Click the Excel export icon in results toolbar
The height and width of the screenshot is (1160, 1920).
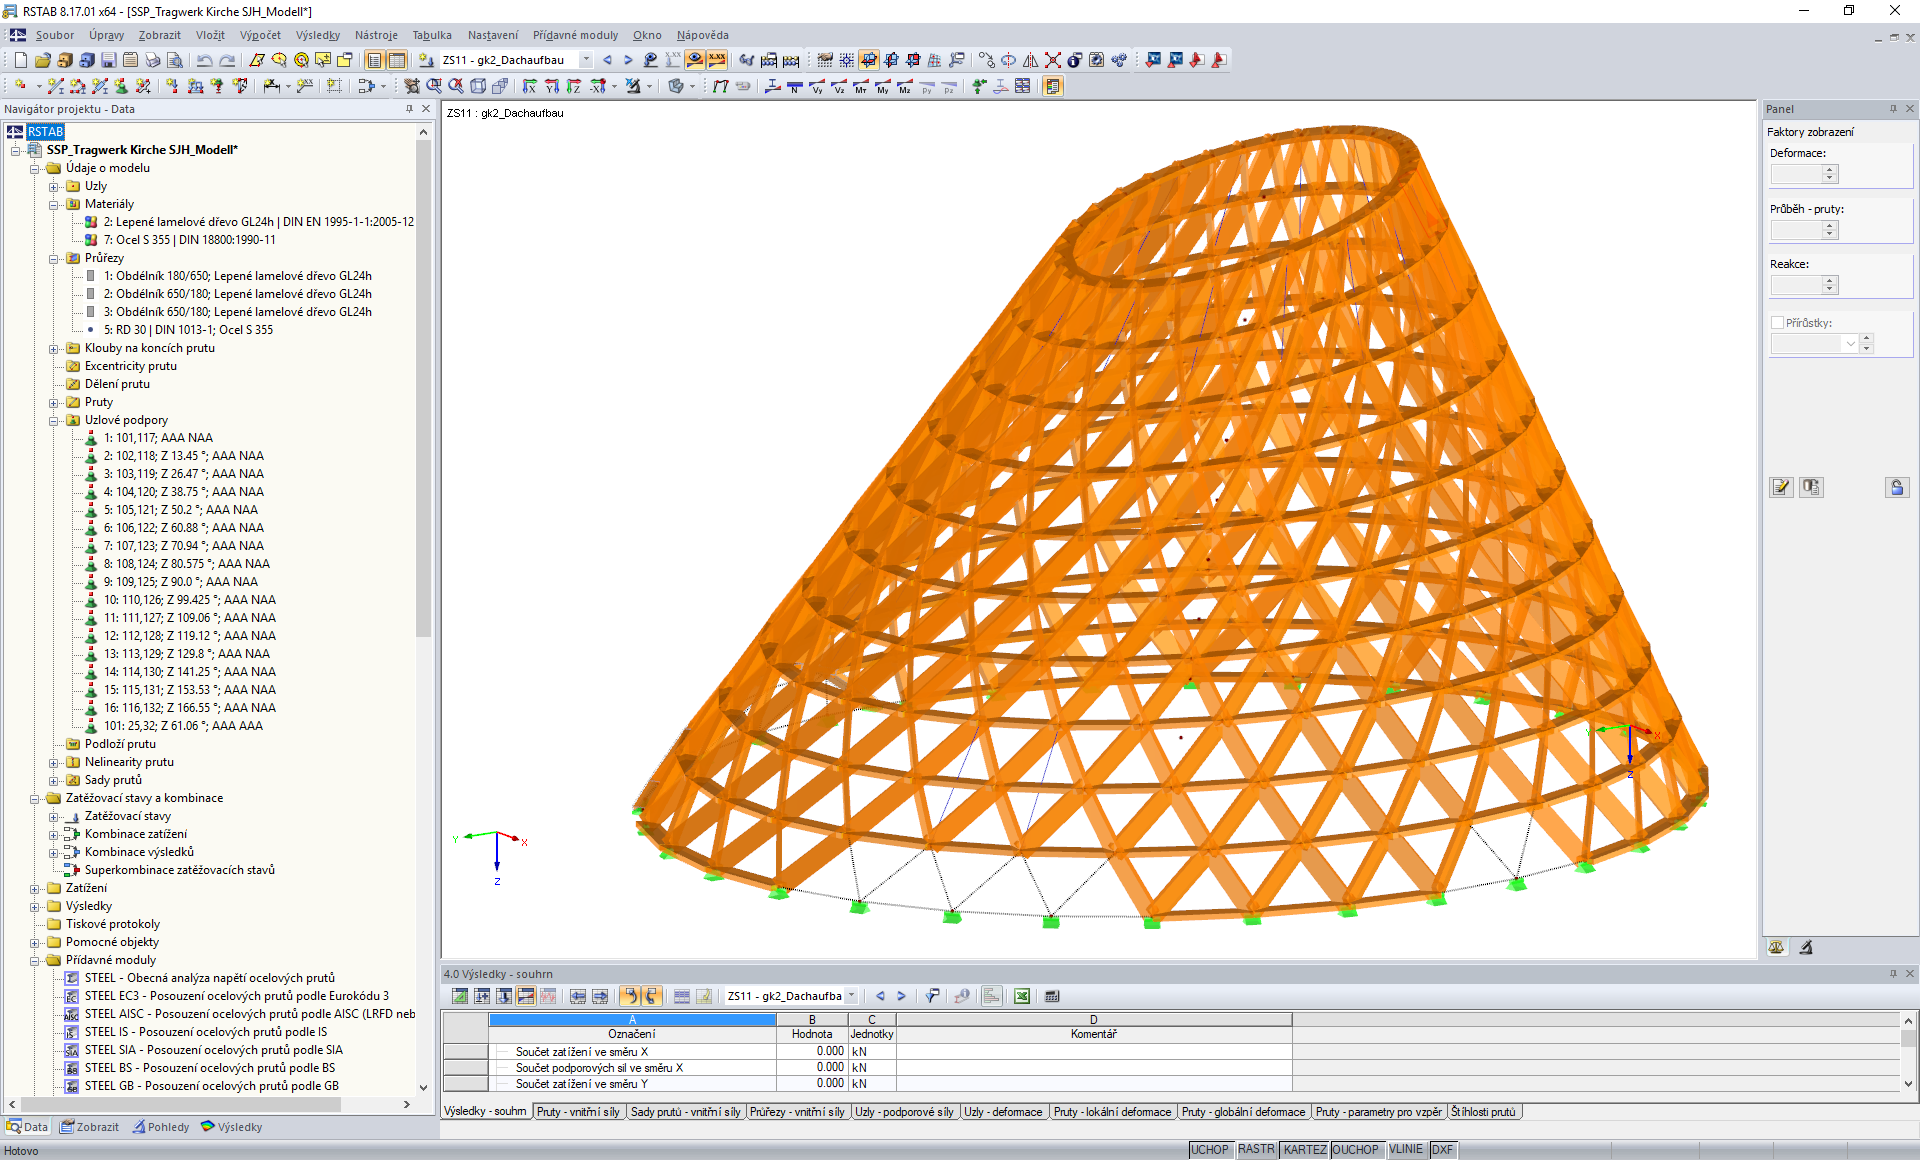[x=1022, y=996]
